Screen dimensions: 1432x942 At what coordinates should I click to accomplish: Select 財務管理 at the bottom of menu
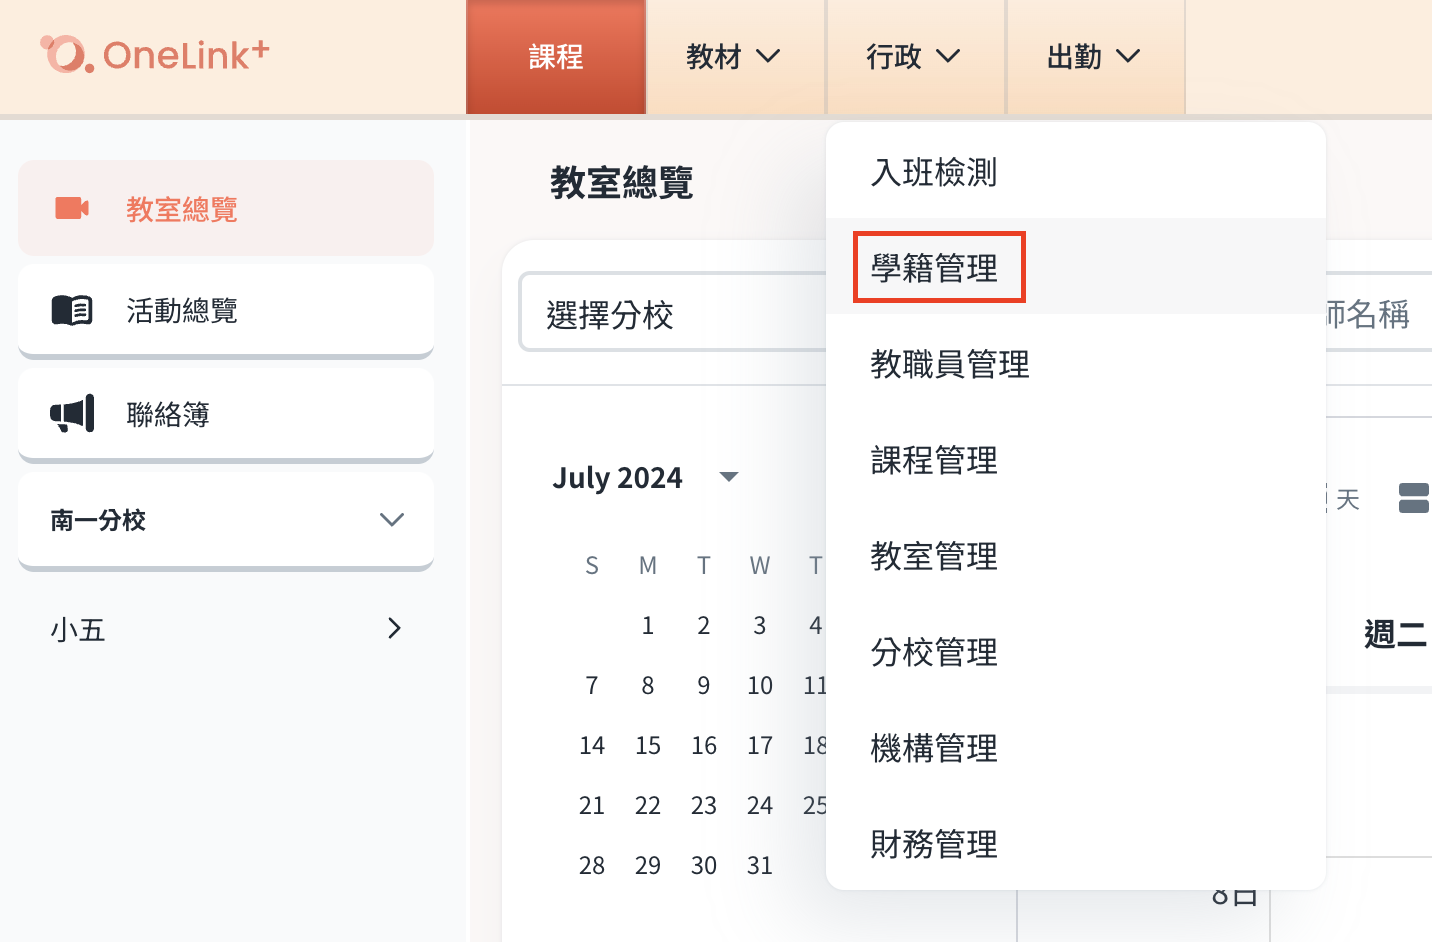933,844
